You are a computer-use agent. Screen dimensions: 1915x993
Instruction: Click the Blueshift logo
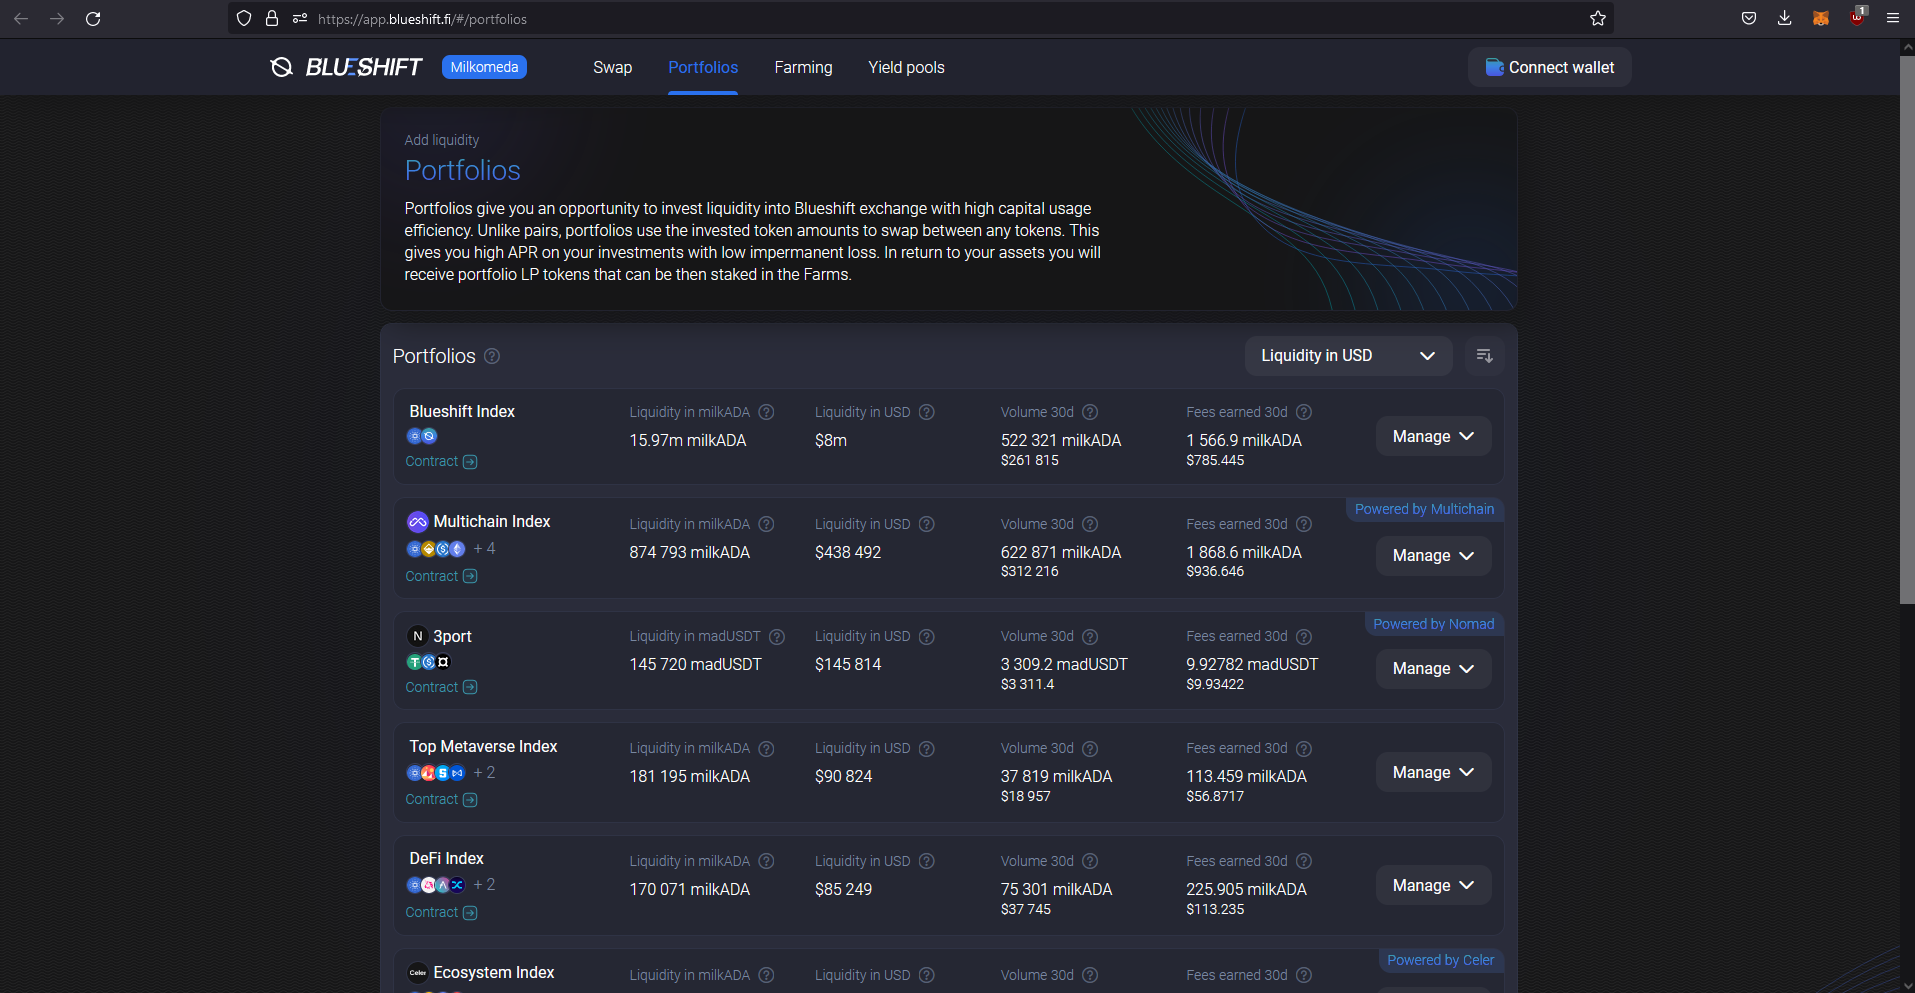[346, 67]
